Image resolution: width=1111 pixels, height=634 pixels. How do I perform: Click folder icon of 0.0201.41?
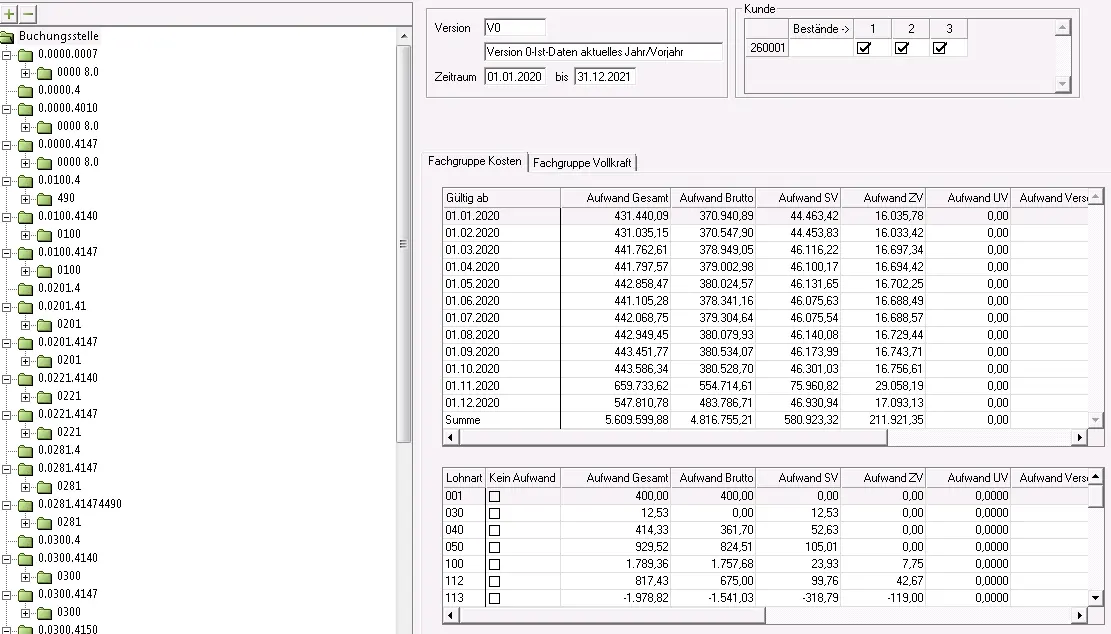pyautogui.click(x=26, y=306)
